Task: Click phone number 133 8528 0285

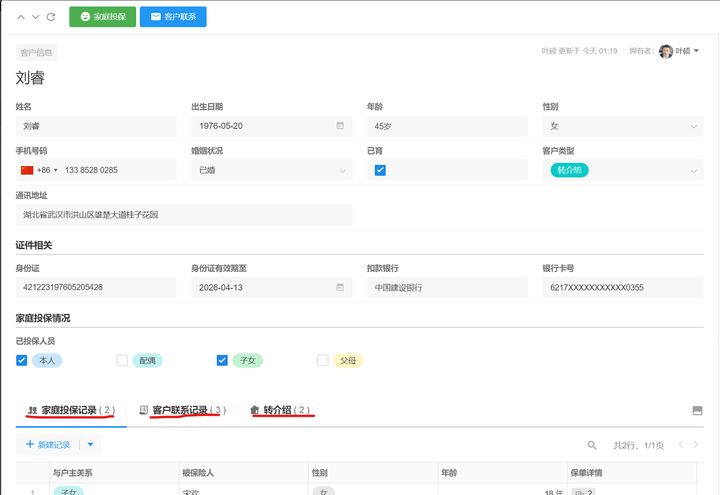Action: point(91,170)
